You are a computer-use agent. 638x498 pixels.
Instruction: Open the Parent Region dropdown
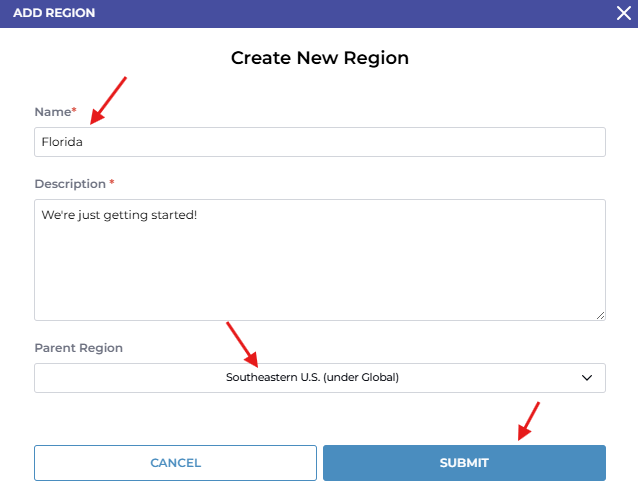tap(320, 378)
